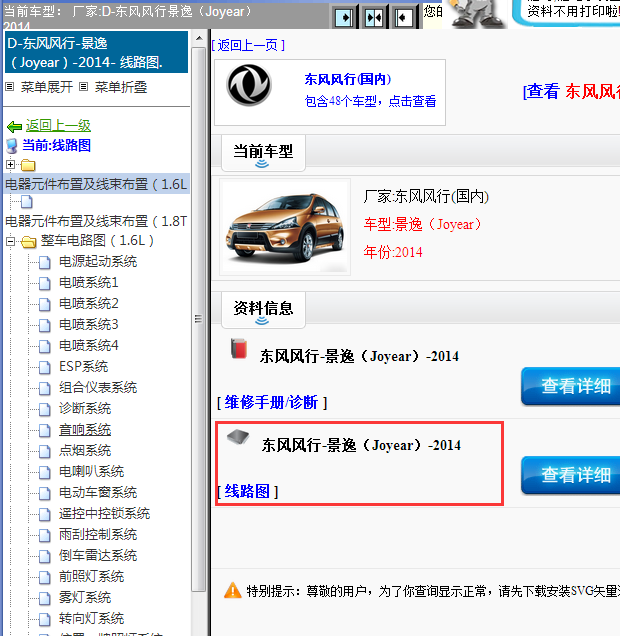Click the Dongfeng logo image
This screenshot has width=620, height=636.
(249, 85)
